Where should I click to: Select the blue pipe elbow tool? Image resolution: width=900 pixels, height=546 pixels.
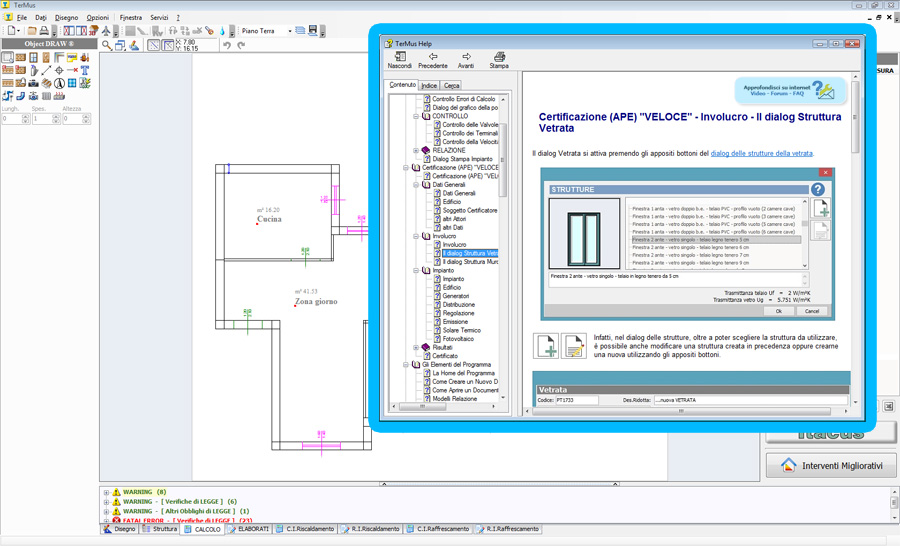21,96
